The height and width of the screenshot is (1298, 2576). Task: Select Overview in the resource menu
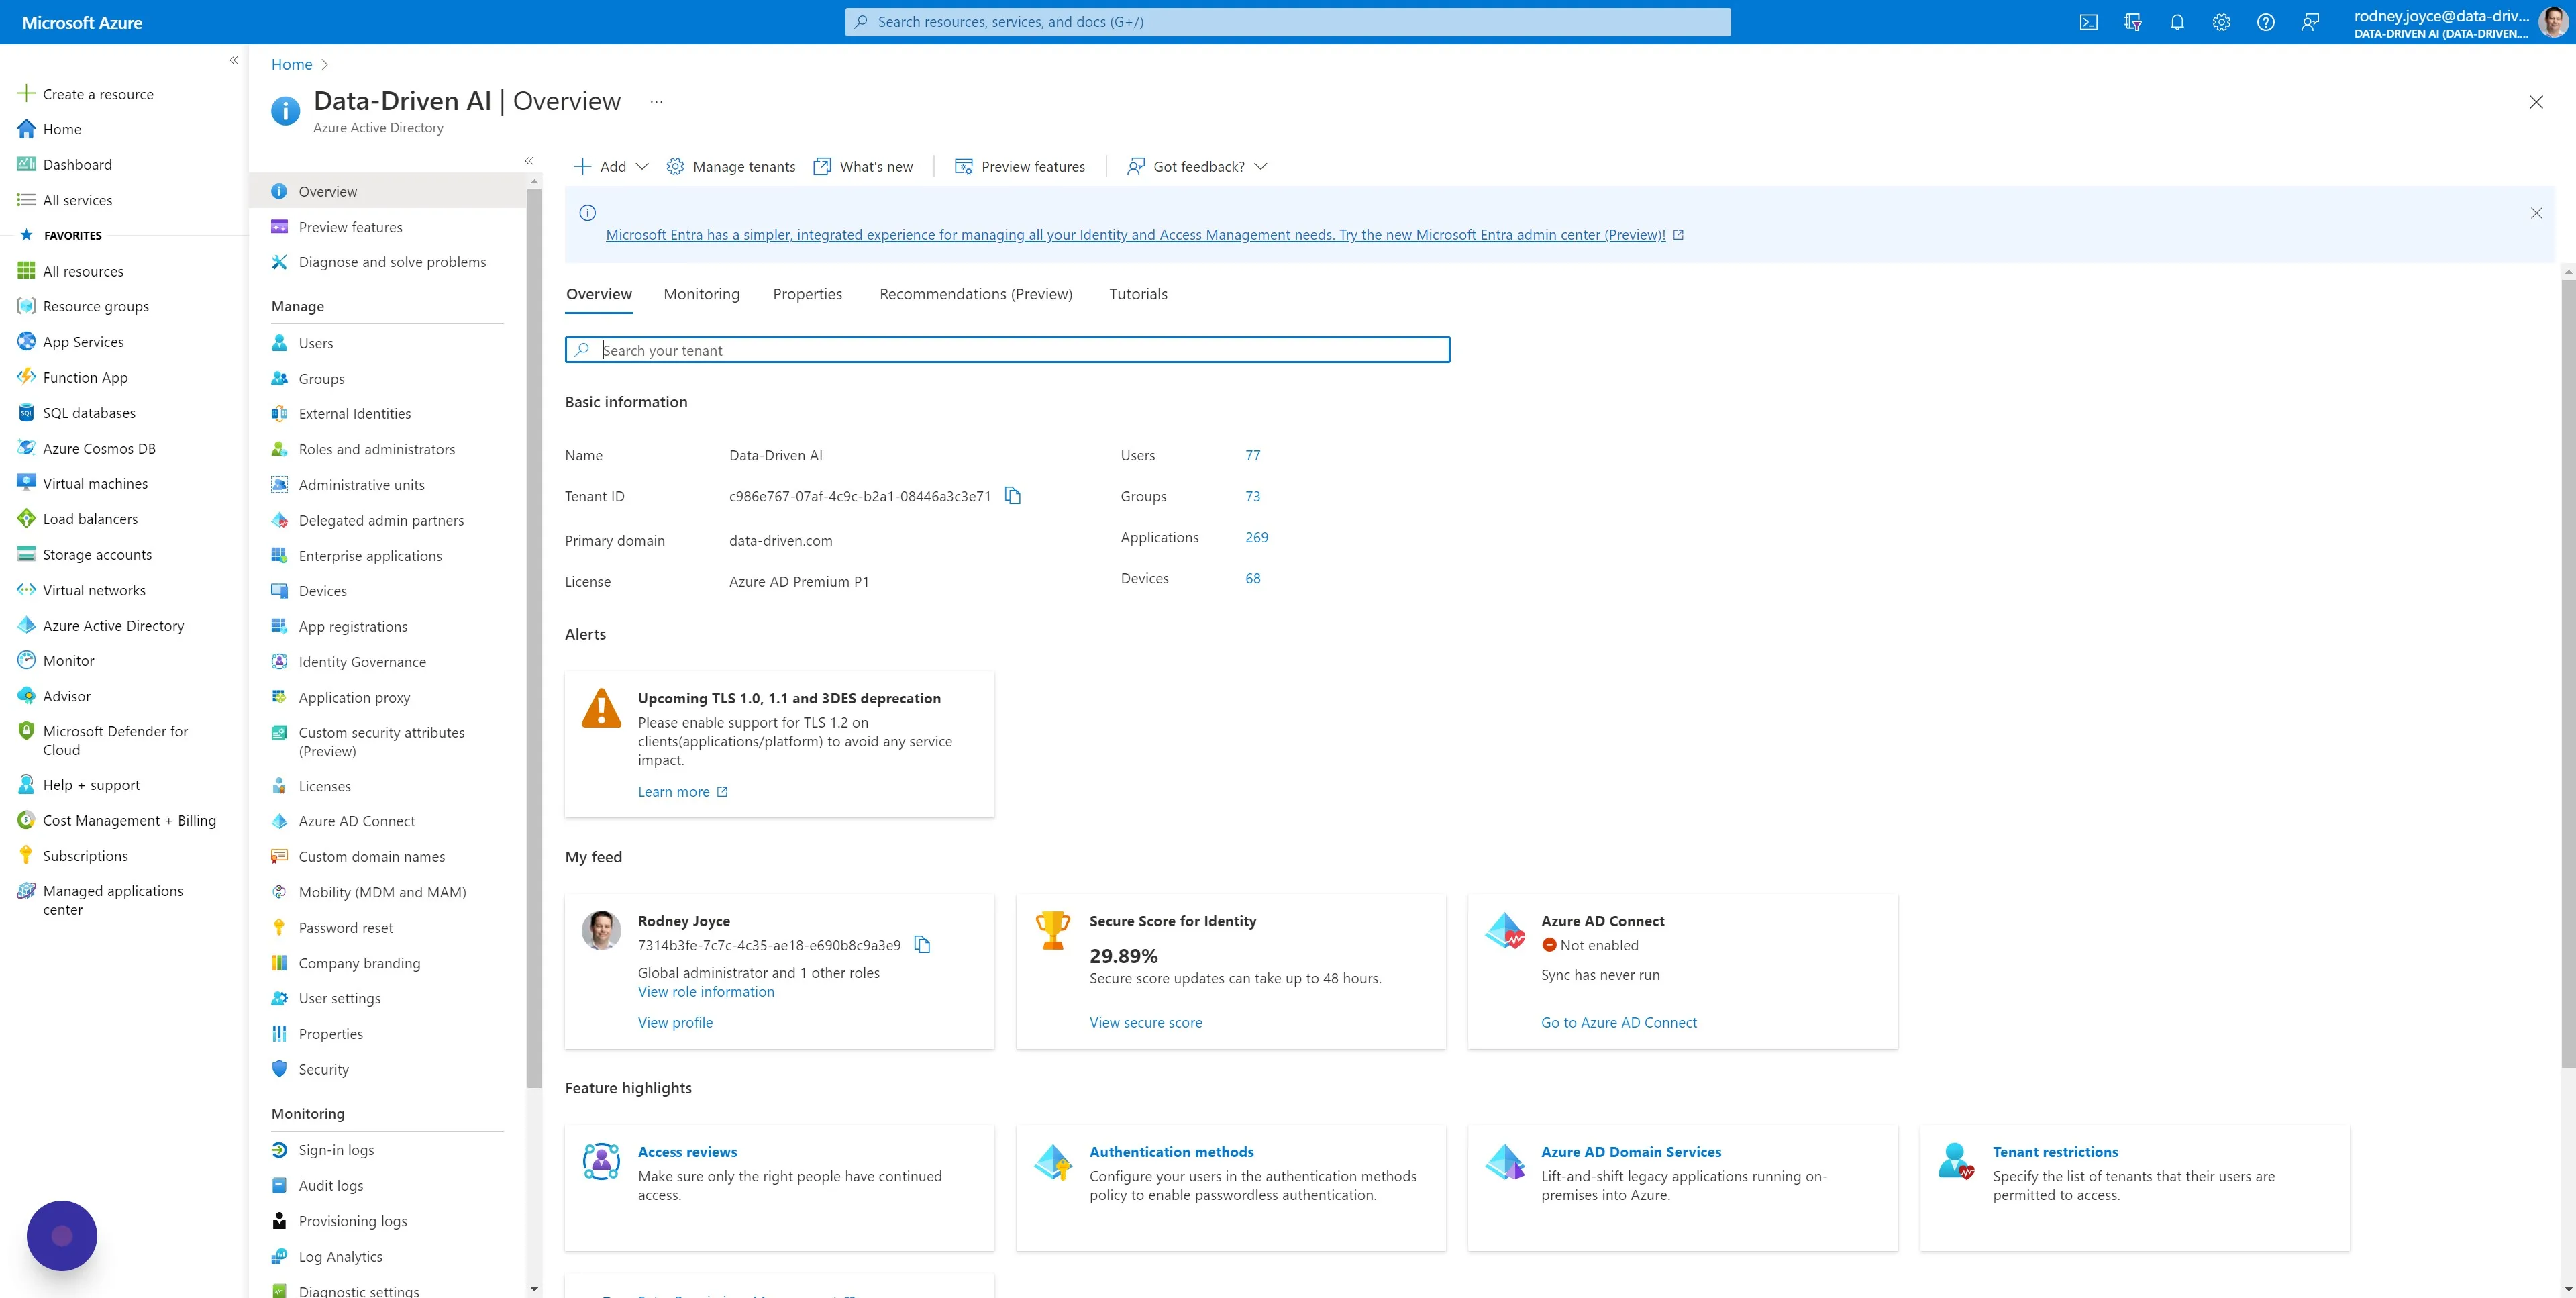[388, 191]
